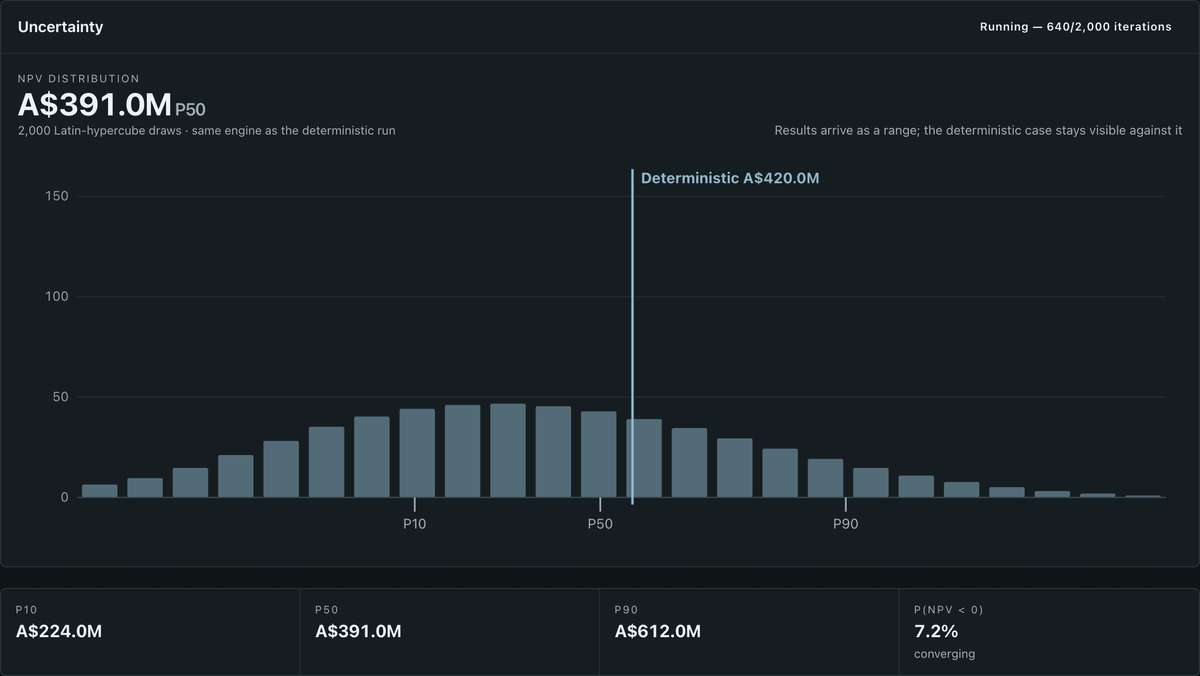
Task: Click the P10 axis tick label
Action: [415, 524]
